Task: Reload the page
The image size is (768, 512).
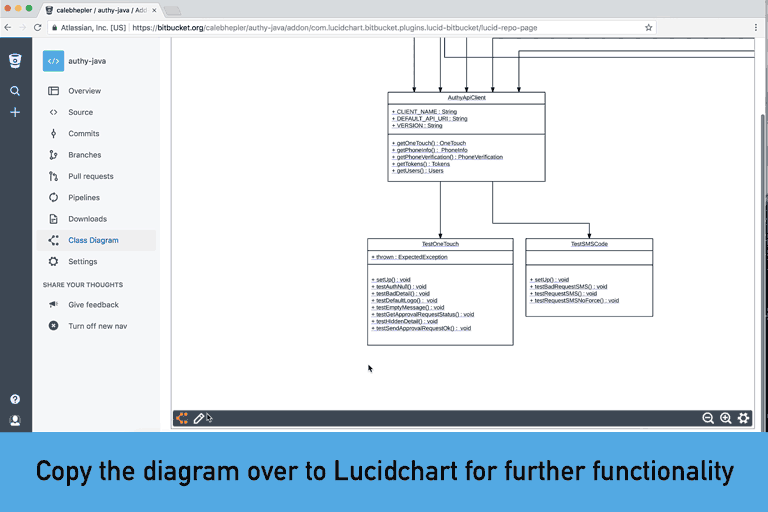Action: (37, 27)
